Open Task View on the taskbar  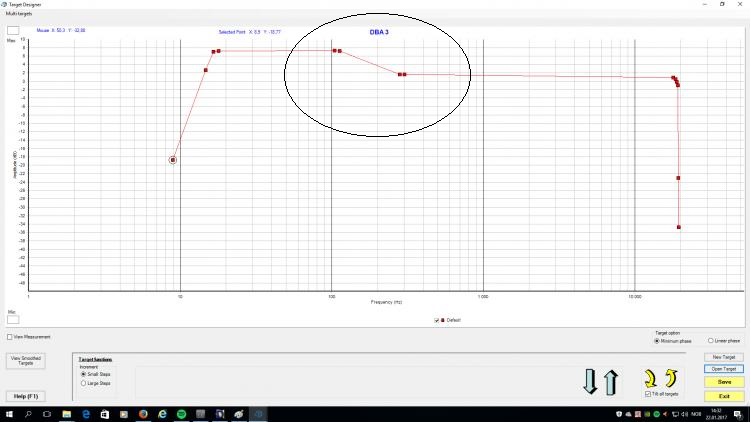click(x=47, y=414)
